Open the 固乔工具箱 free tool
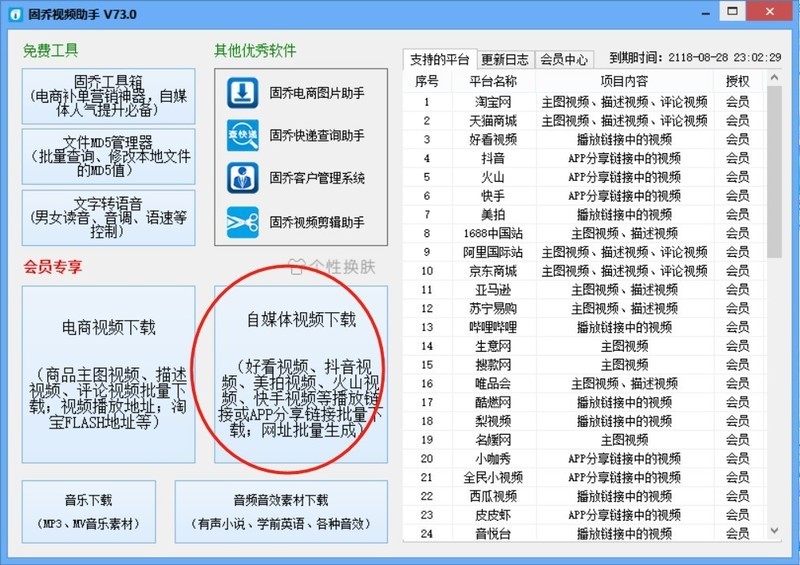 pos(108,96)
